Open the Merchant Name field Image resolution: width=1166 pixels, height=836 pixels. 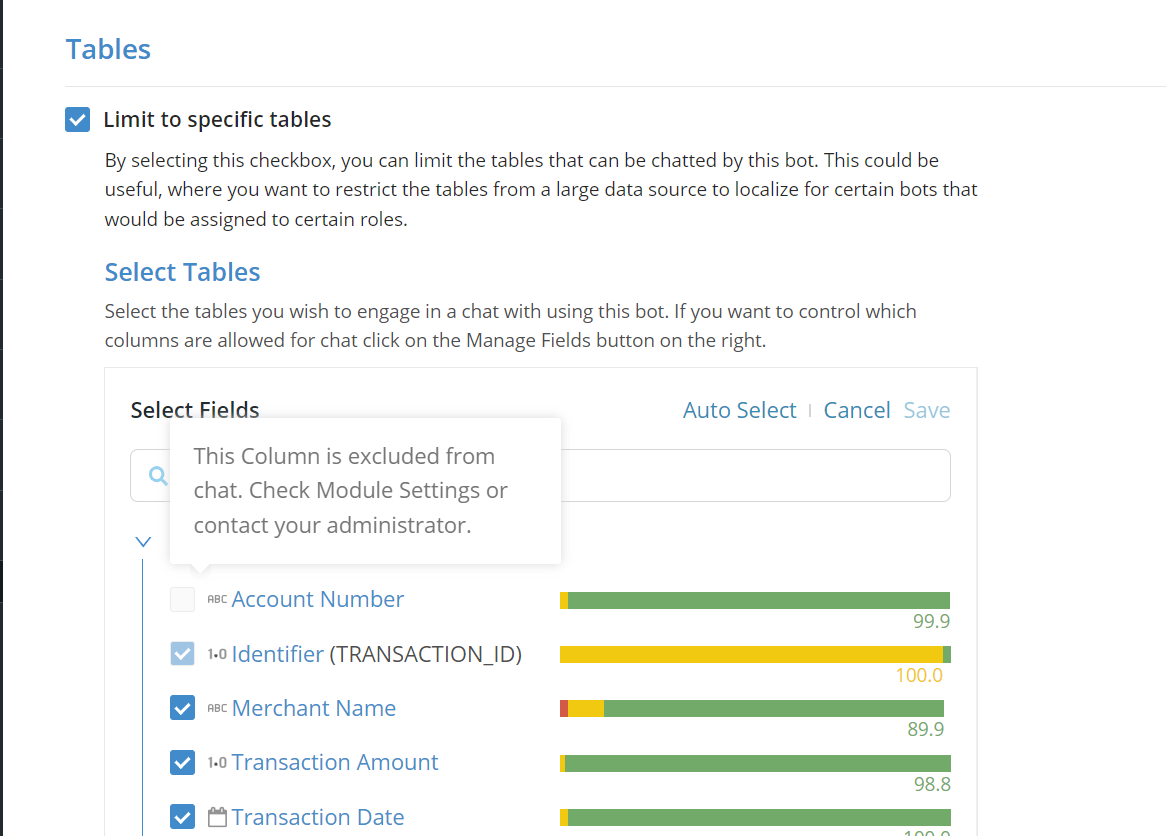click(x=314, y=708)
